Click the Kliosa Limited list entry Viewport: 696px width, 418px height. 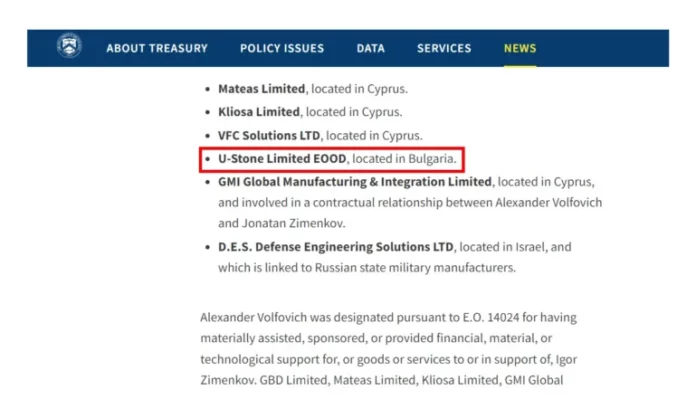(x=258, y=112)
